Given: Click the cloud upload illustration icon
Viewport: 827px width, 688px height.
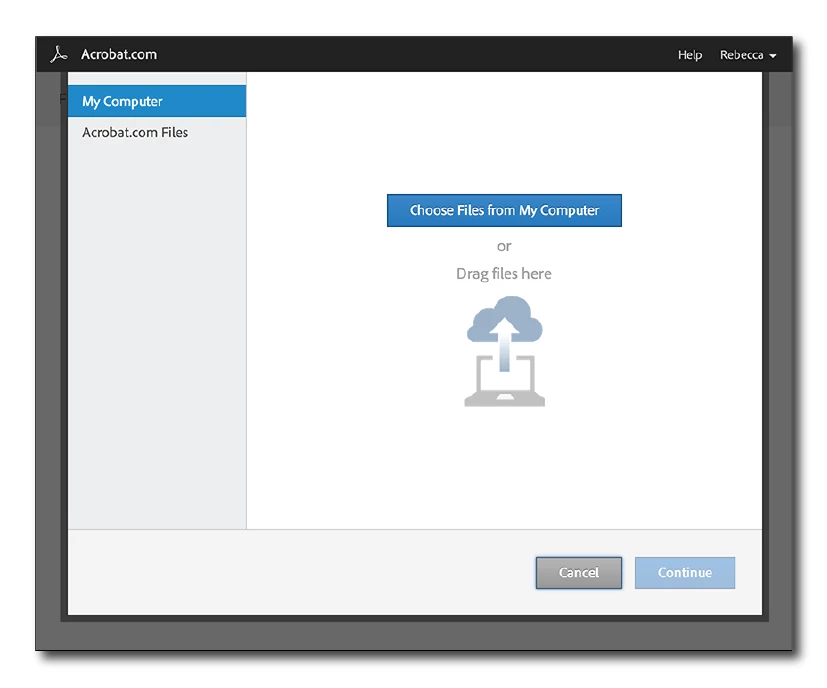Looking at the screenshot, I should tap(504, 351).
